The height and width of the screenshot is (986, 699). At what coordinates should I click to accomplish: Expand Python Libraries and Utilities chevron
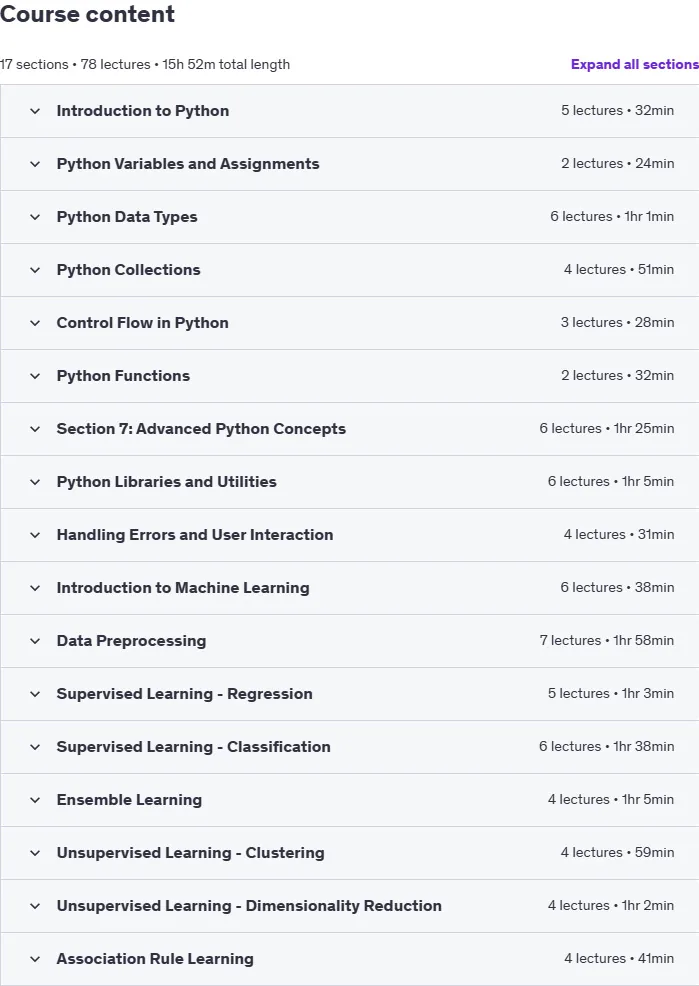tap(35, 482)
